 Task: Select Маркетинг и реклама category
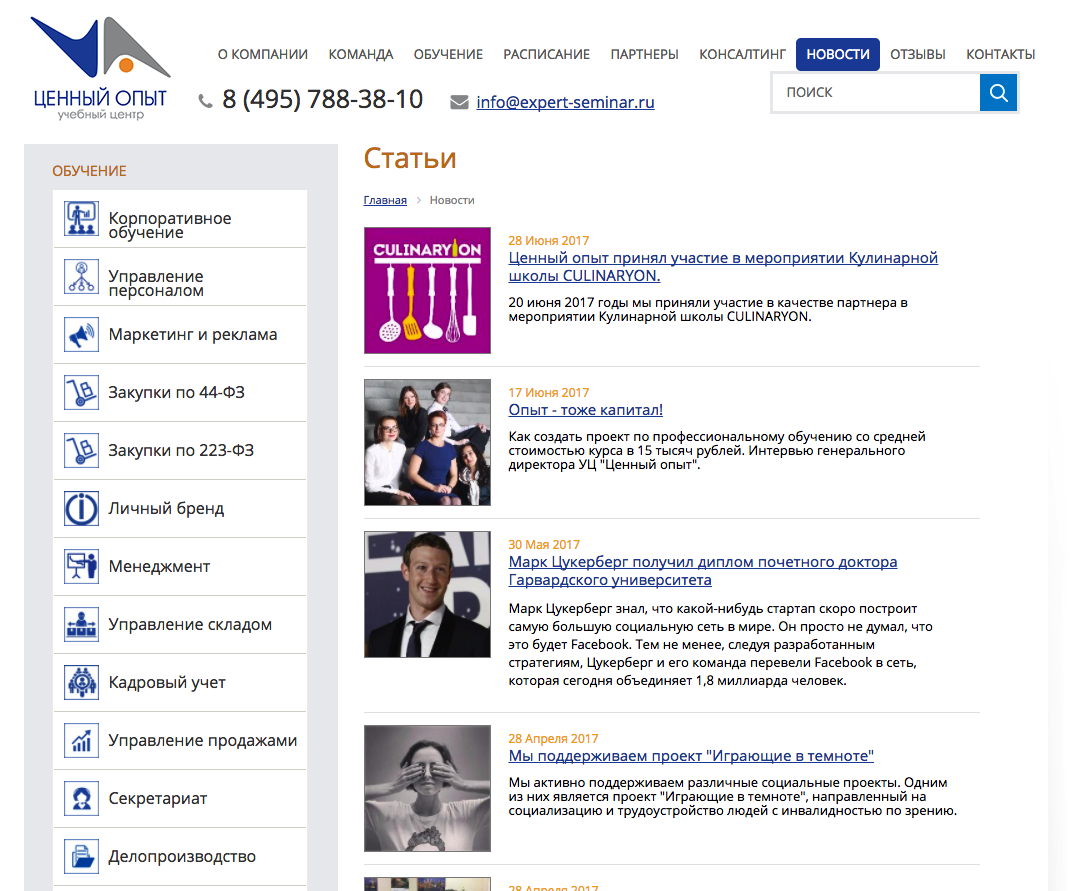point(180,334)
